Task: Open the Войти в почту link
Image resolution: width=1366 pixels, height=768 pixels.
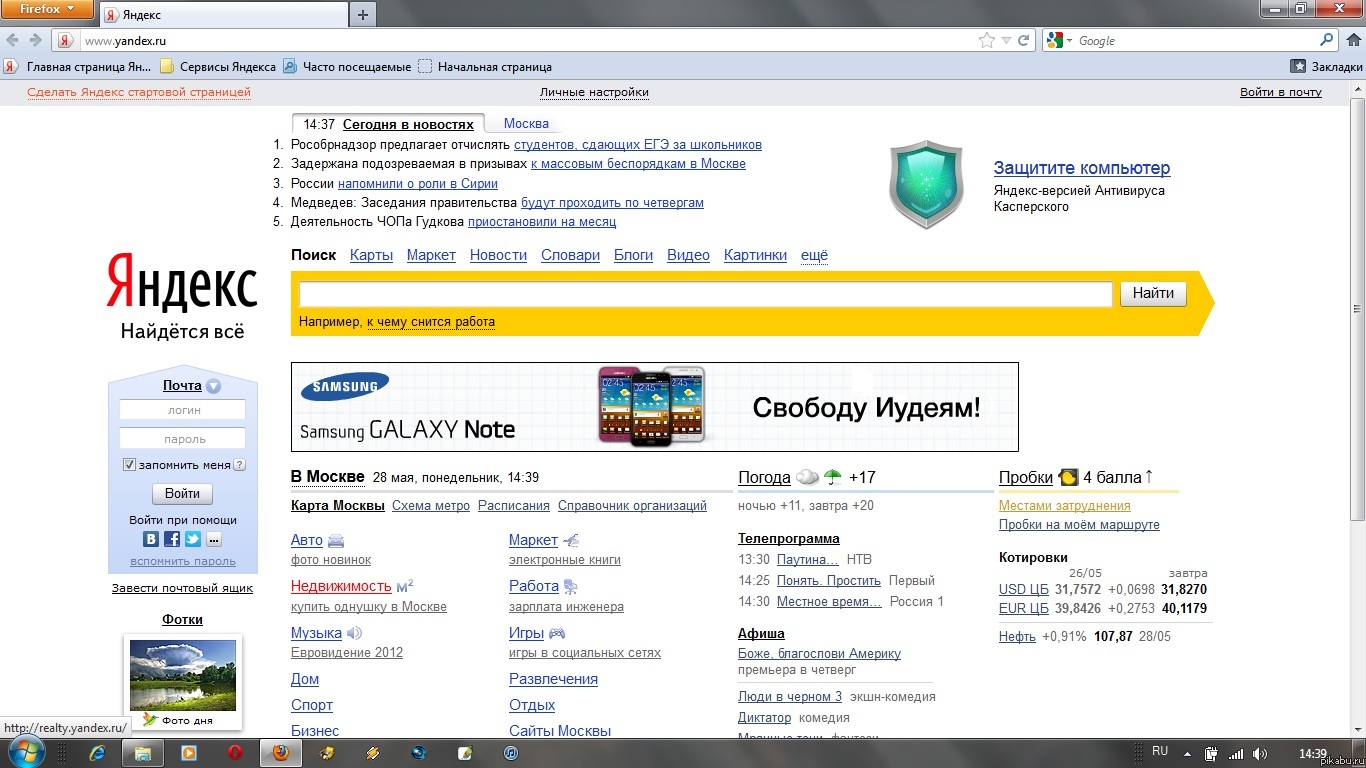Action: [x=1281, y=92]
